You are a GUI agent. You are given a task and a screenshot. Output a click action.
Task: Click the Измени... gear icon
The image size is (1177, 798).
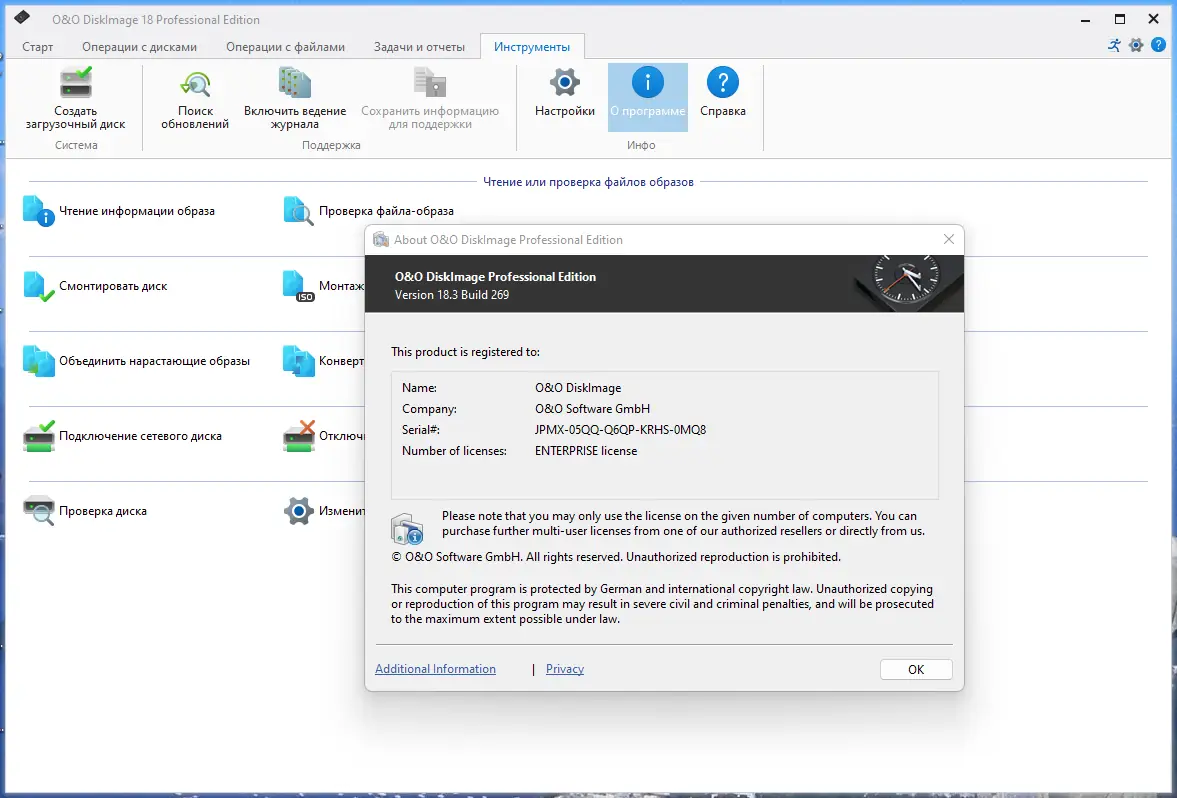pos(298,511)
